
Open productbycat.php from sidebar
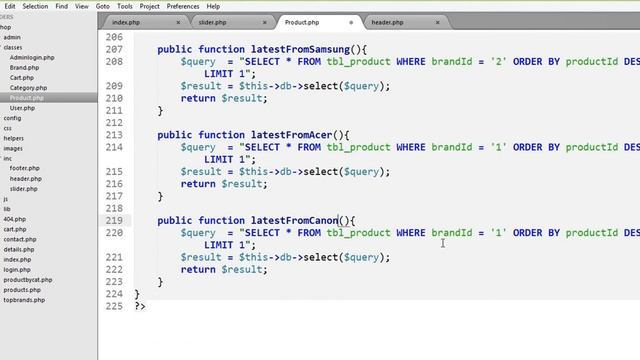(x=28, y=280)
